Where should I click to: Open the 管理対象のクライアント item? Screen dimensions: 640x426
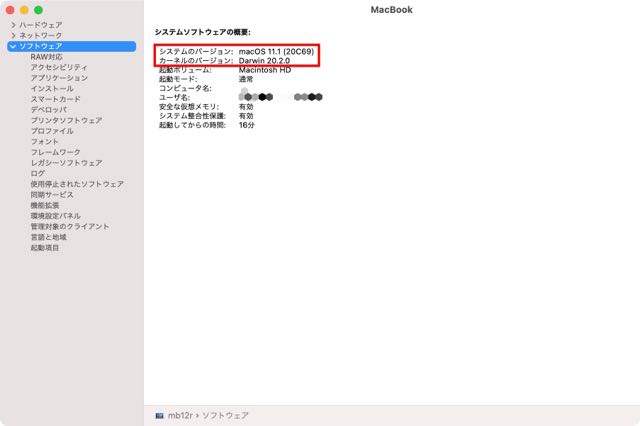[70, 226]
